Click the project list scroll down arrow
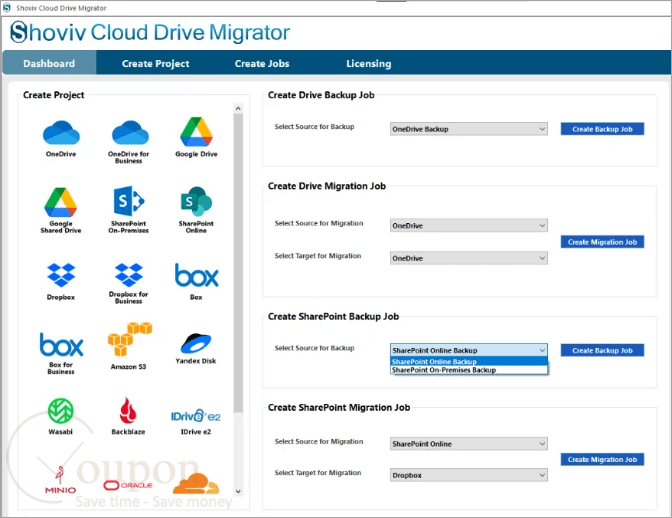The width and height of the screenshot is (672, 518). (238, 491)
